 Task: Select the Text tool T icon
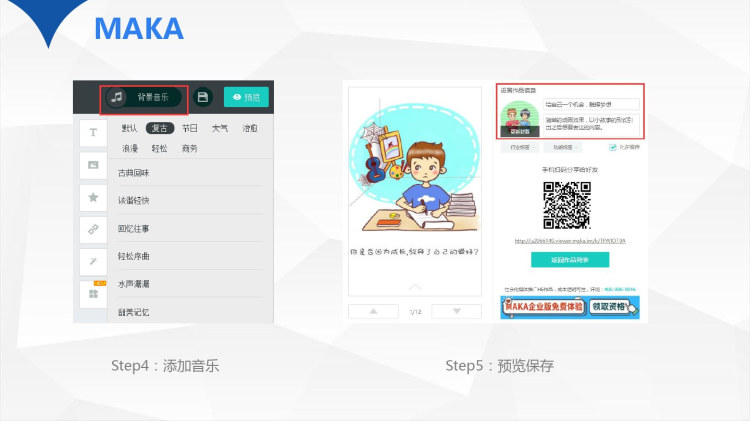(x=93, y=133)
